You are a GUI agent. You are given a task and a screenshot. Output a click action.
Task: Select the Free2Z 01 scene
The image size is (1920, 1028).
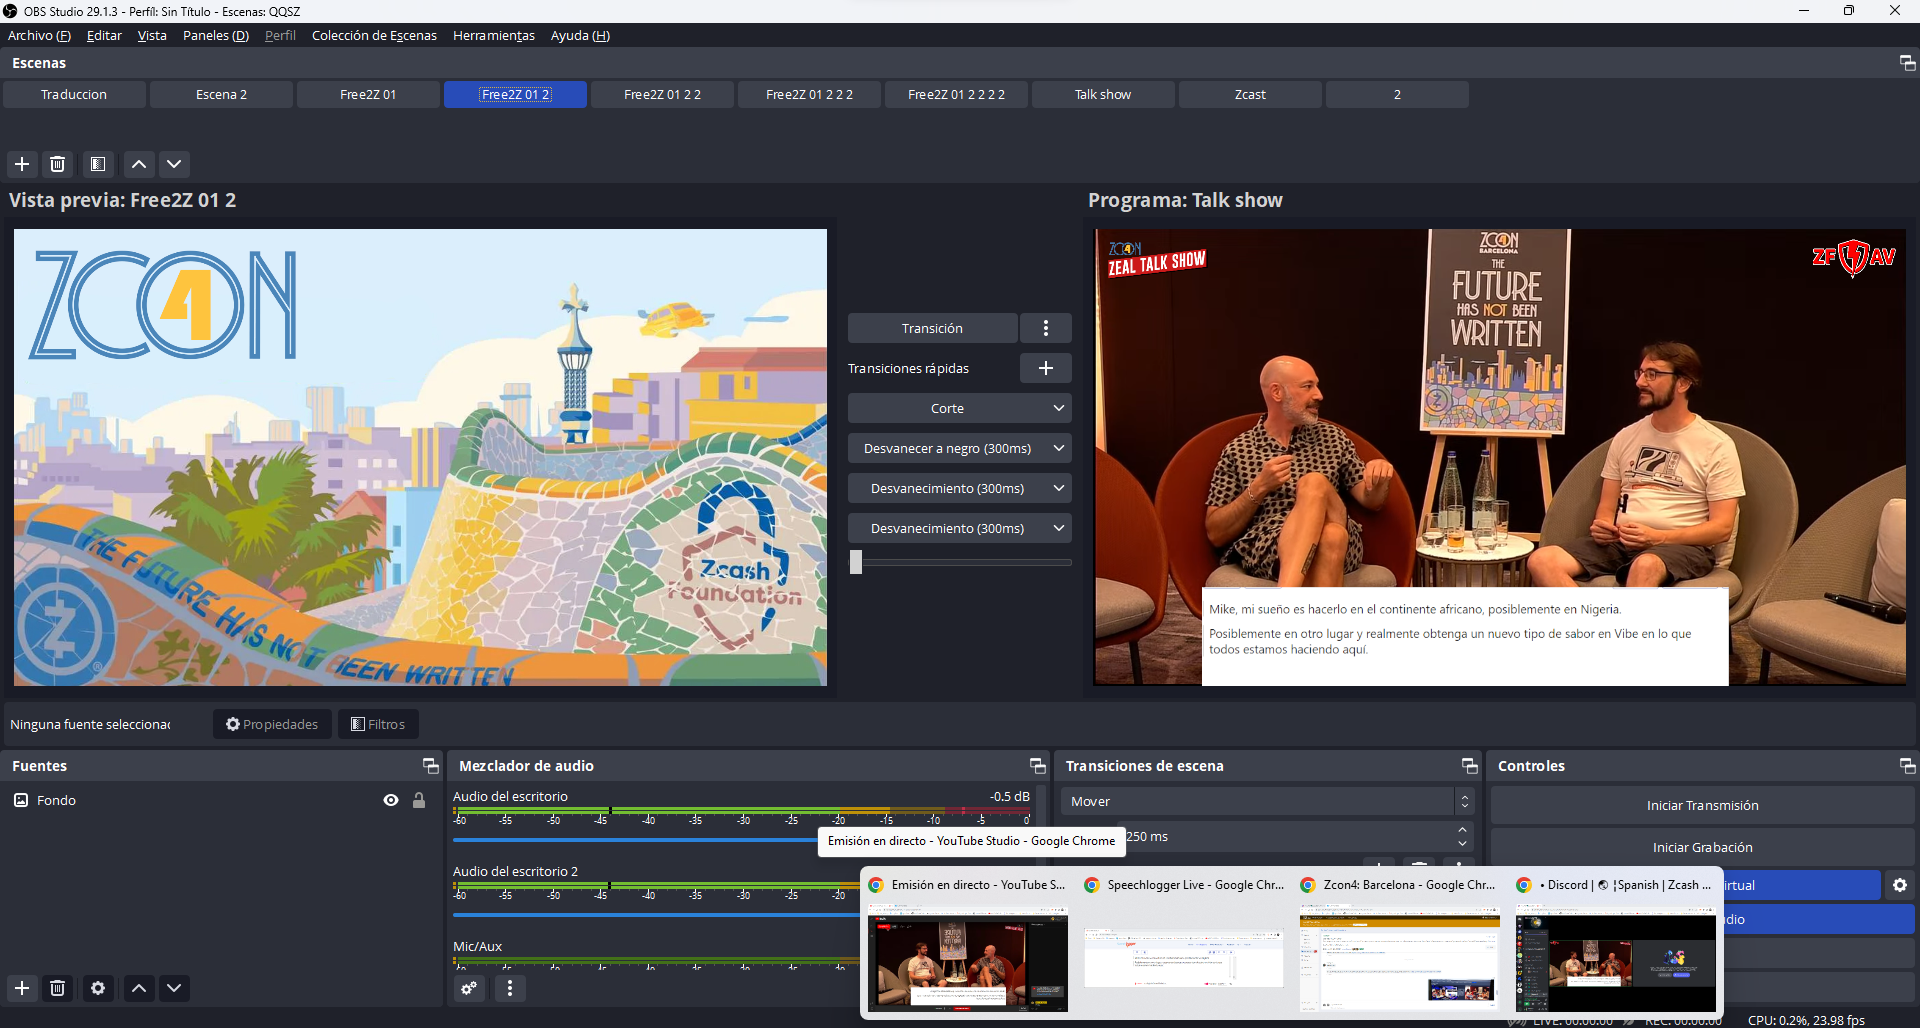(368, 95)
